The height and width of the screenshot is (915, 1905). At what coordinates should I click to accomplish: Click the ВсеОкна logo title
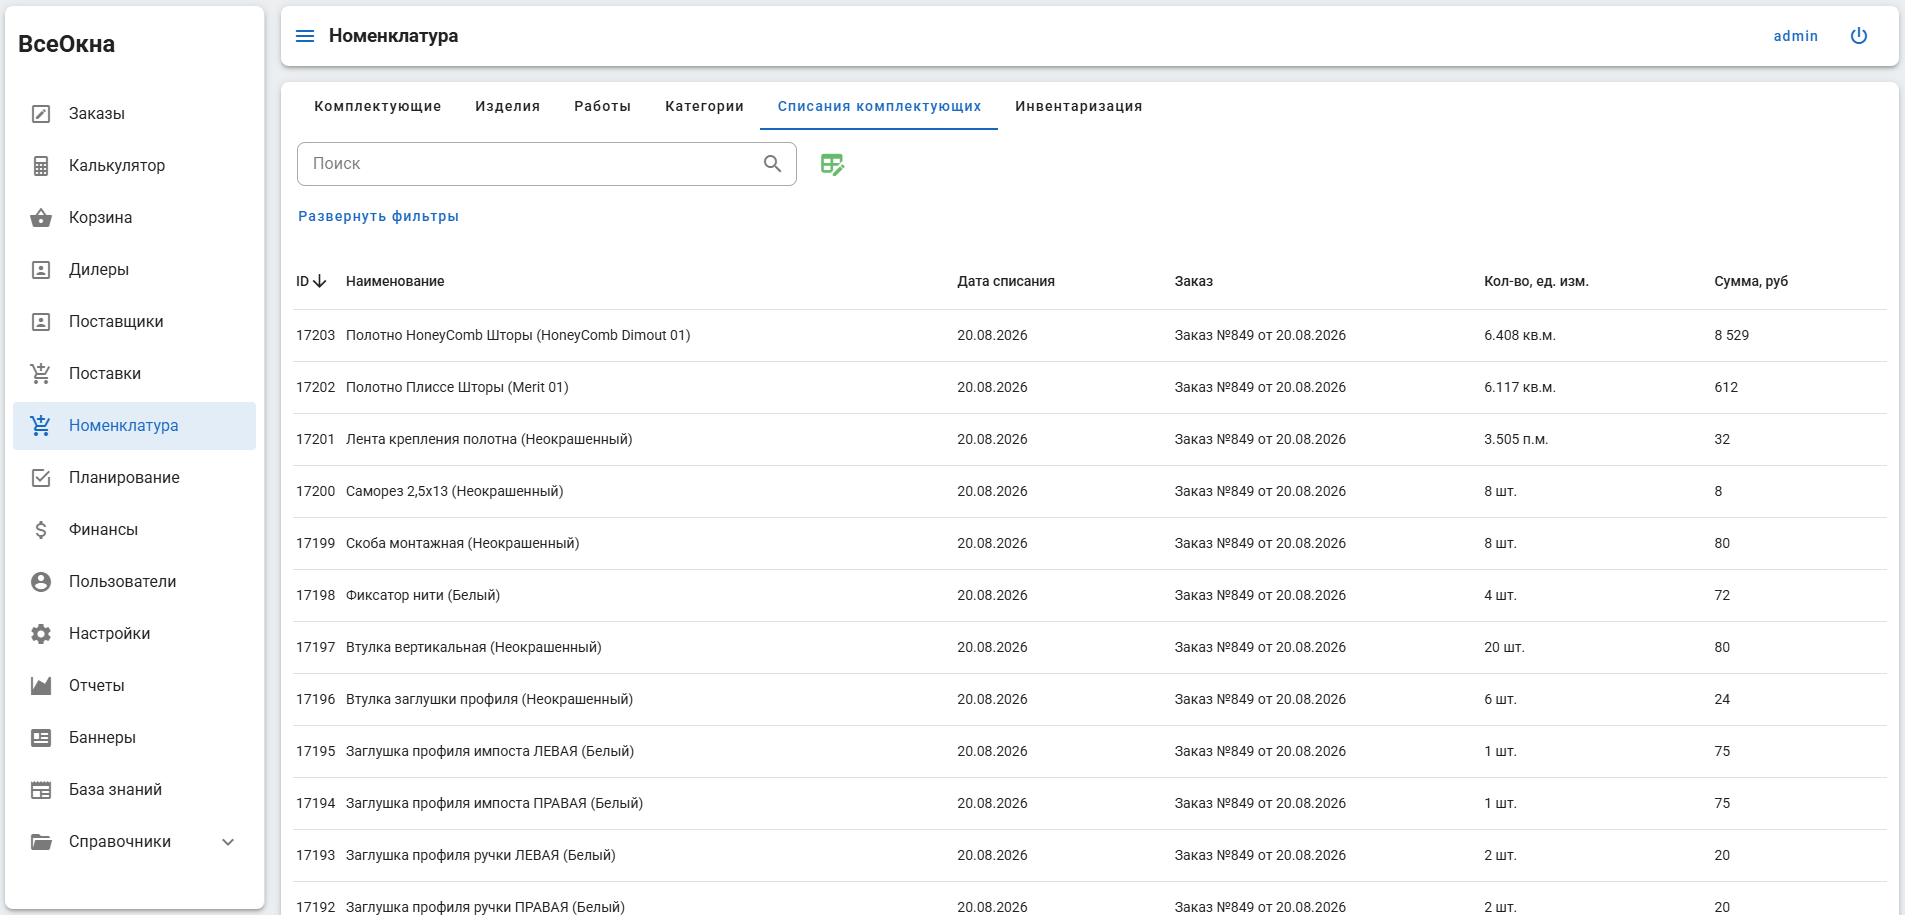point(67,44)
